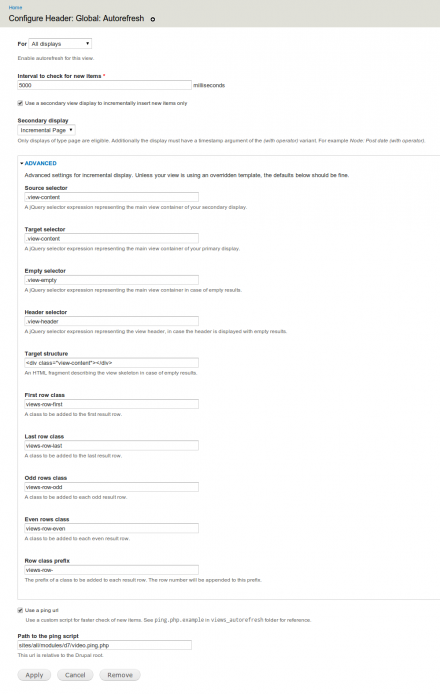Click the Remove button
This screenshot has width=440, height=694.
pos(120,675)
